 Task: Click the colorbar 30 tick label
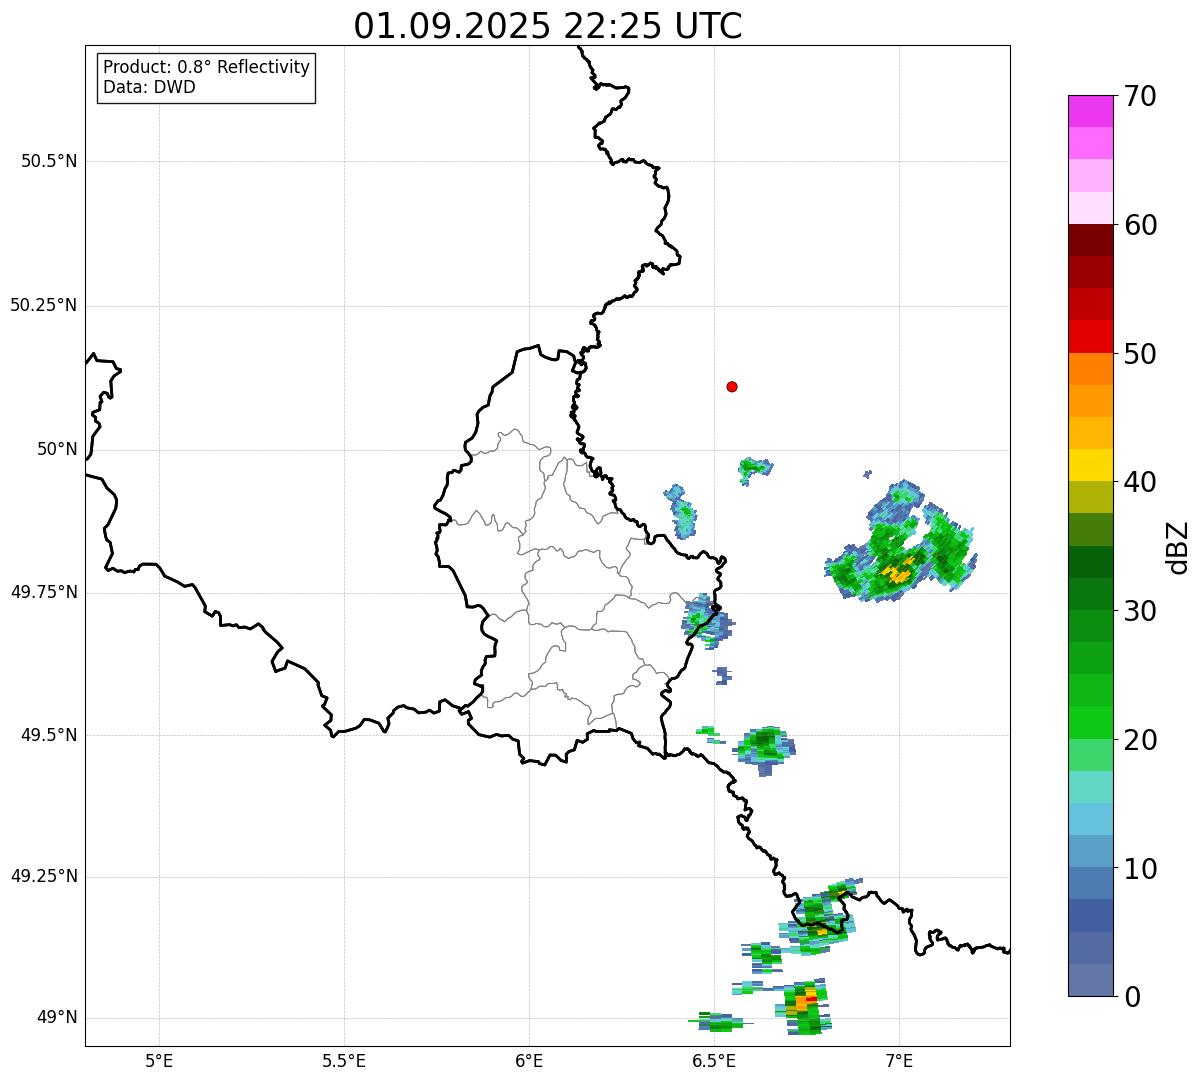pyautogui.click(x=1140, y=611)
